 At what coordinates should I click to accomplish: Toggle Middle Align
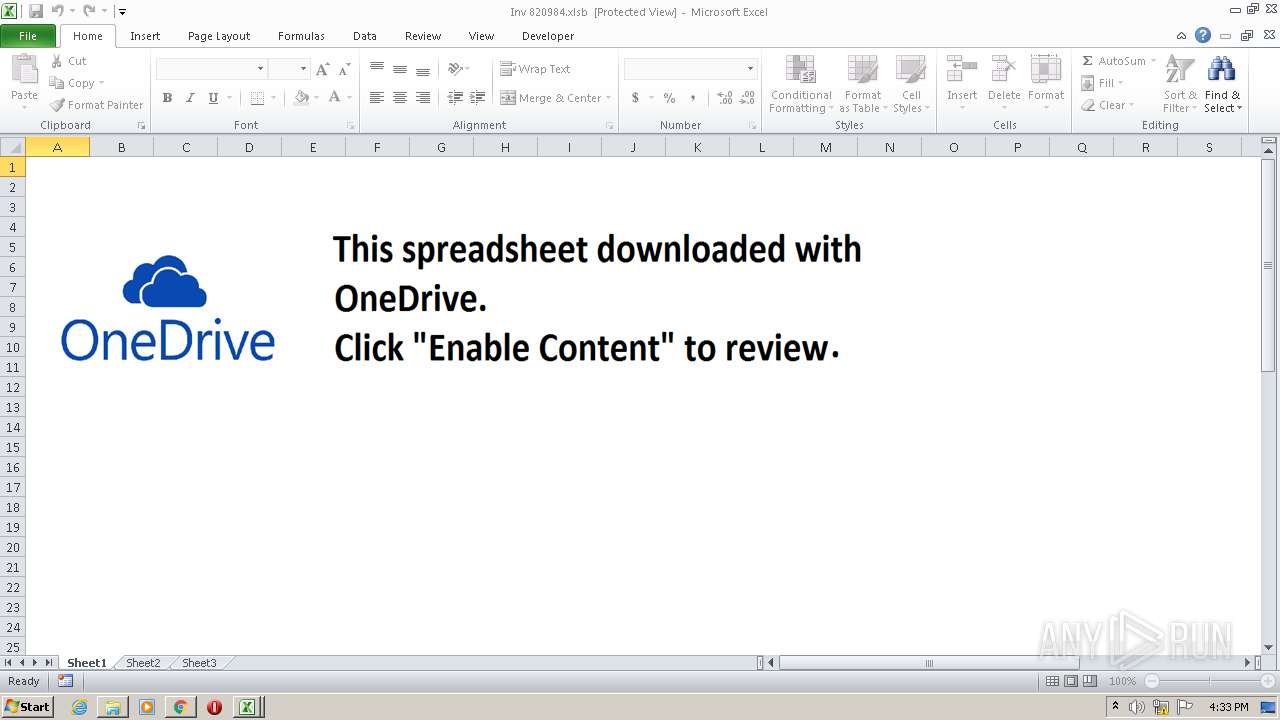pyautogui.click(x=400, y=69)
